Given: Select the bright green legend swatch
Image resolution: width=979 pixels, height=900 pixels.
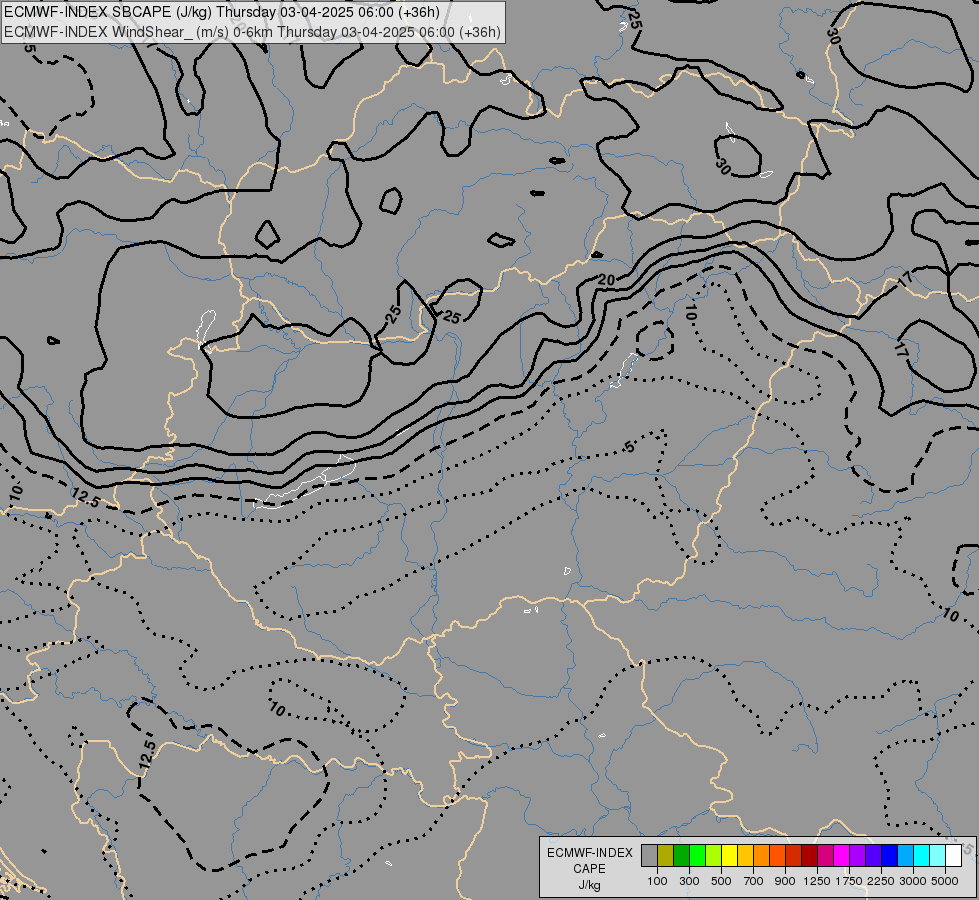Looking at the screenshot, I should (697, 856).
